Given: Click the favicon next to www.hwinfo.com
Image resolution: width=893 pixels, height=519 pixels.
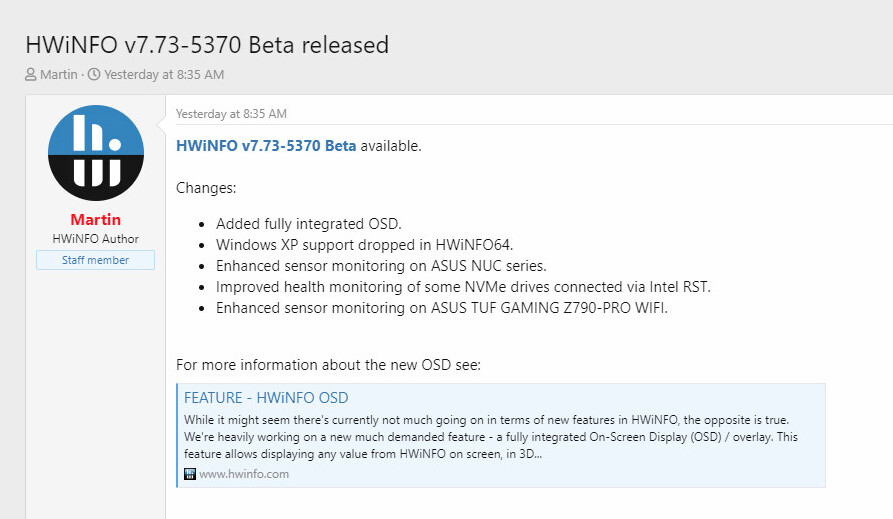Looking at the screenshot, I should tap(190, 474).
